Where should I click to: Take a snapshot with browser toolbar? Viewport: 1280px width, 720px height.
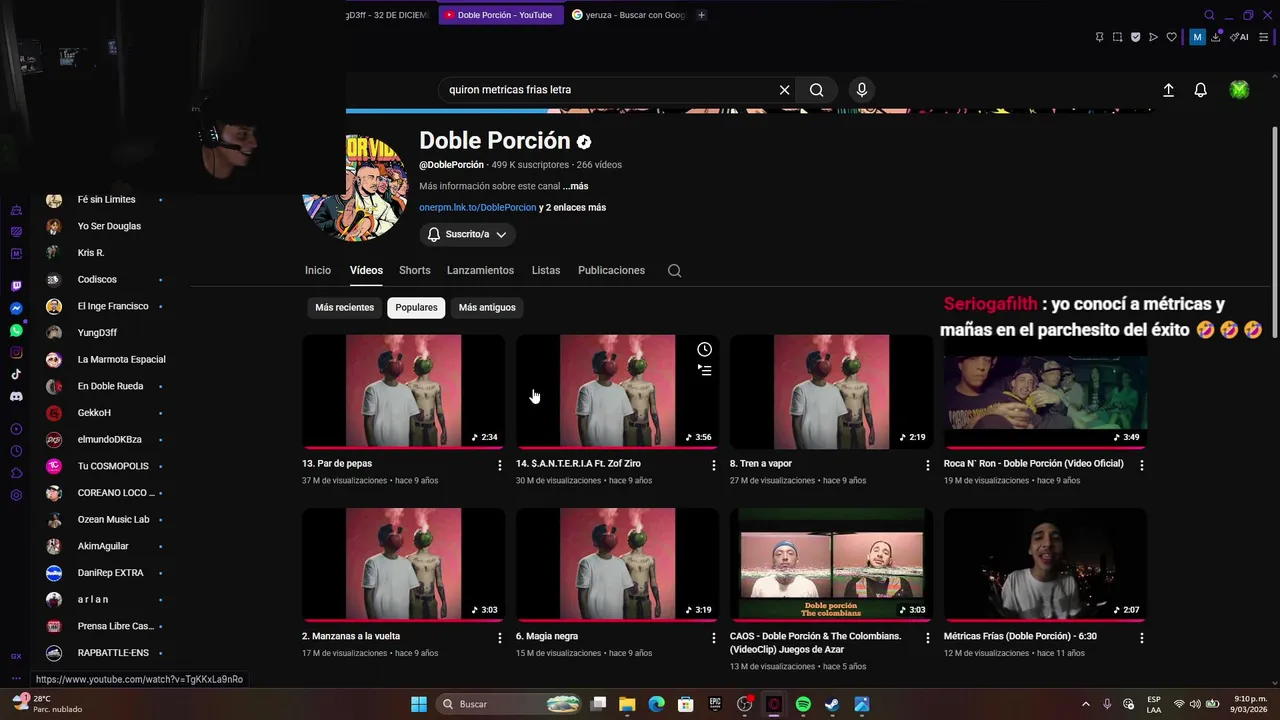(1117, 37)
